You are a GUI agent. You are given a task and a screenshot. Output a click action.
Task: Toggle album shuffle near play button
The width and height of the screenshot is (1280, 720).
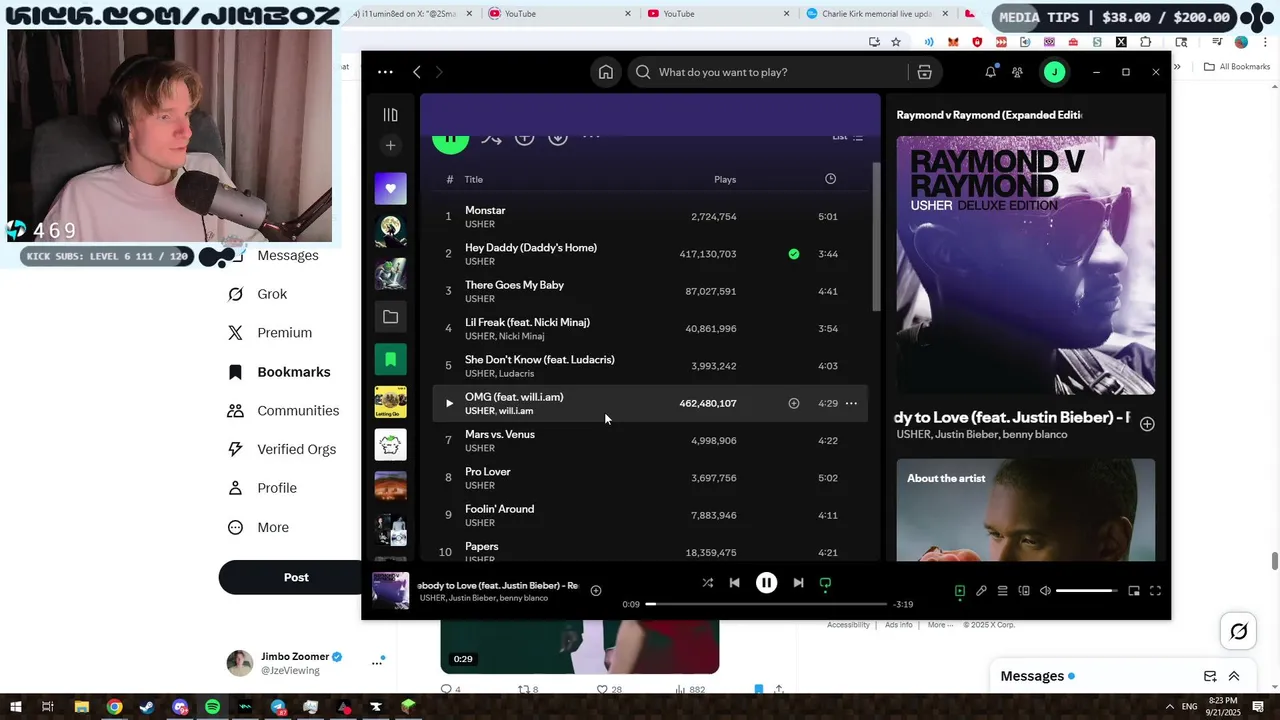pyautogui.click(x=491, y=139)
